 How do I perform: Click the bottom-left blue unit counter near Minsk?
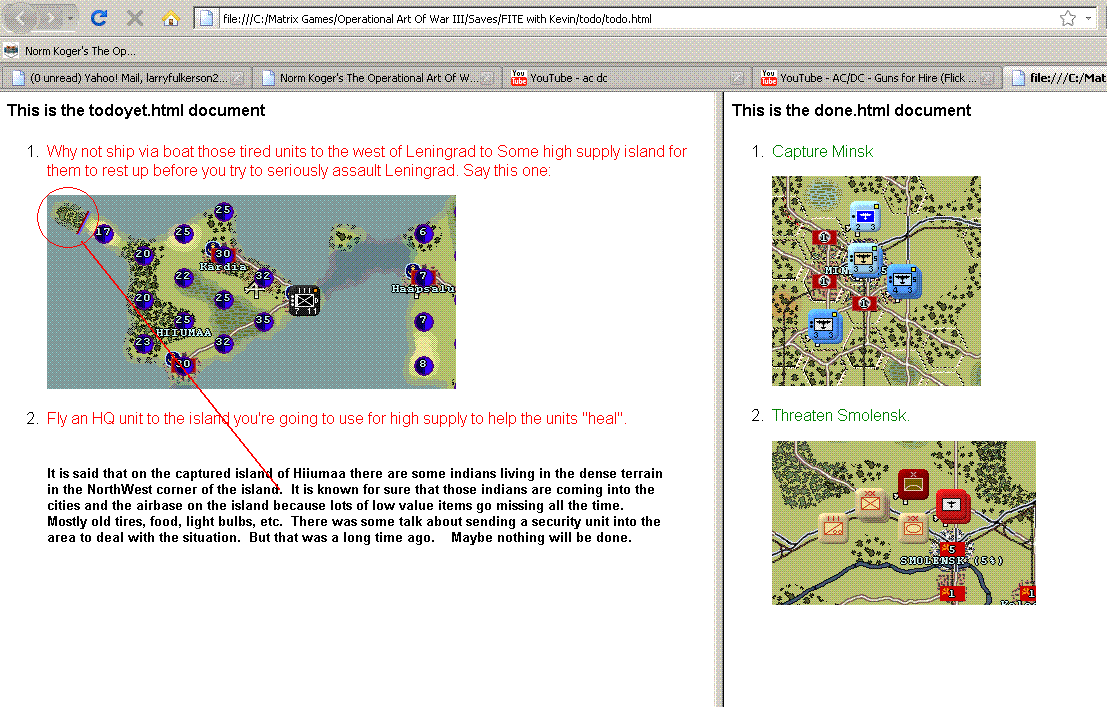tap(824, 326)
